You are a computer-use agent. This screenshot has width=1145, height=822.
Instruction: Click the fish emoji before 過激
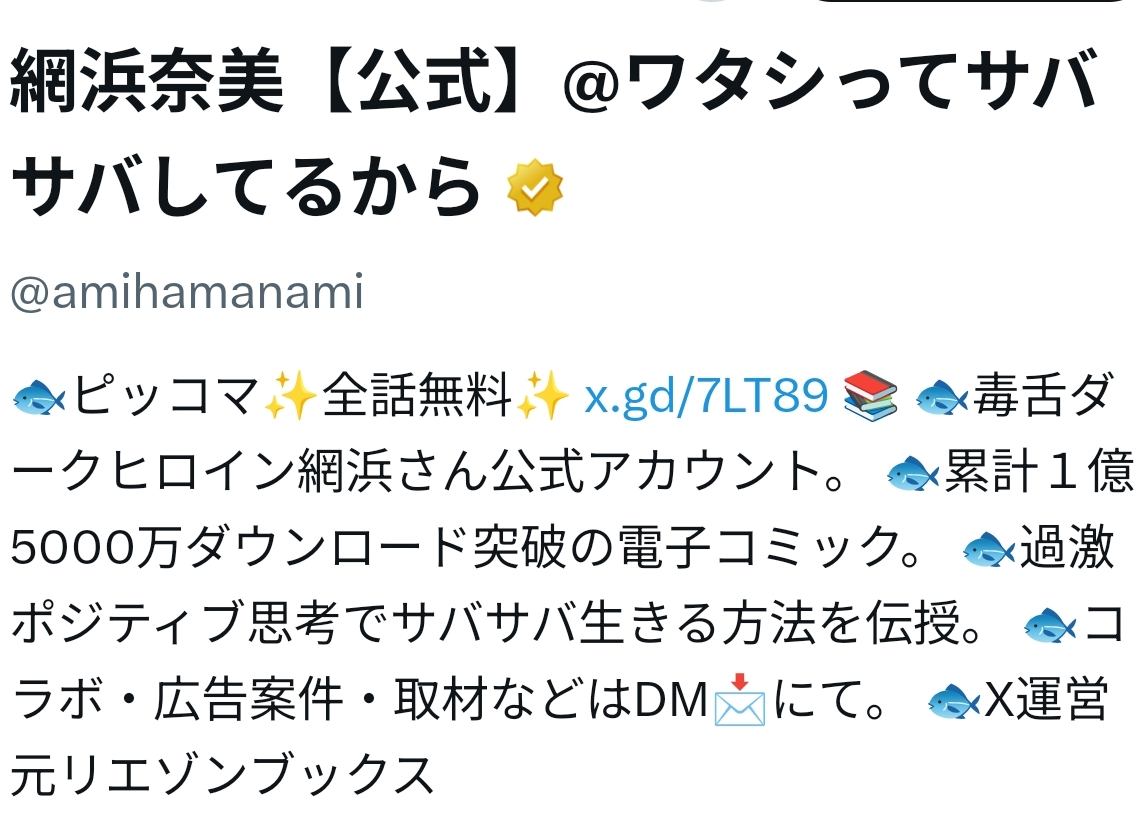(989, 549)
